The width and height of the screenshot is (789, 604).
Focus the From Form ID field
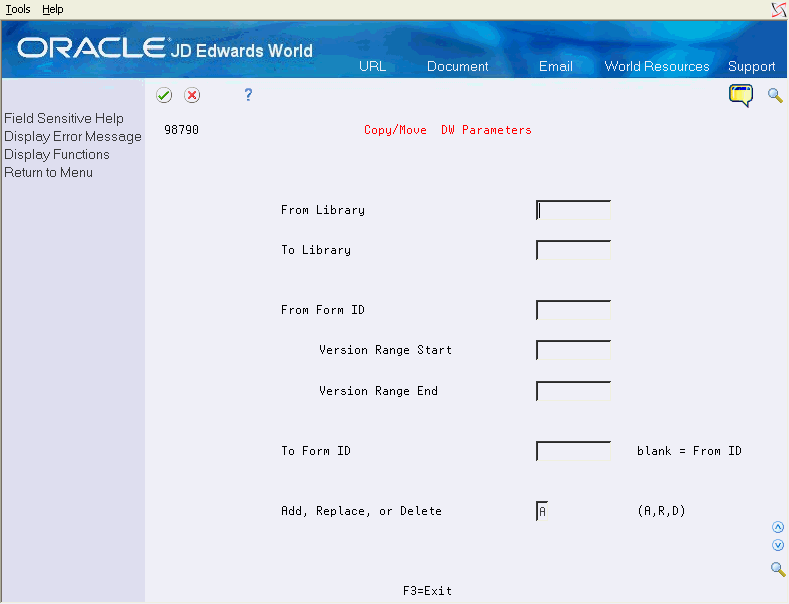click(573, 310)
